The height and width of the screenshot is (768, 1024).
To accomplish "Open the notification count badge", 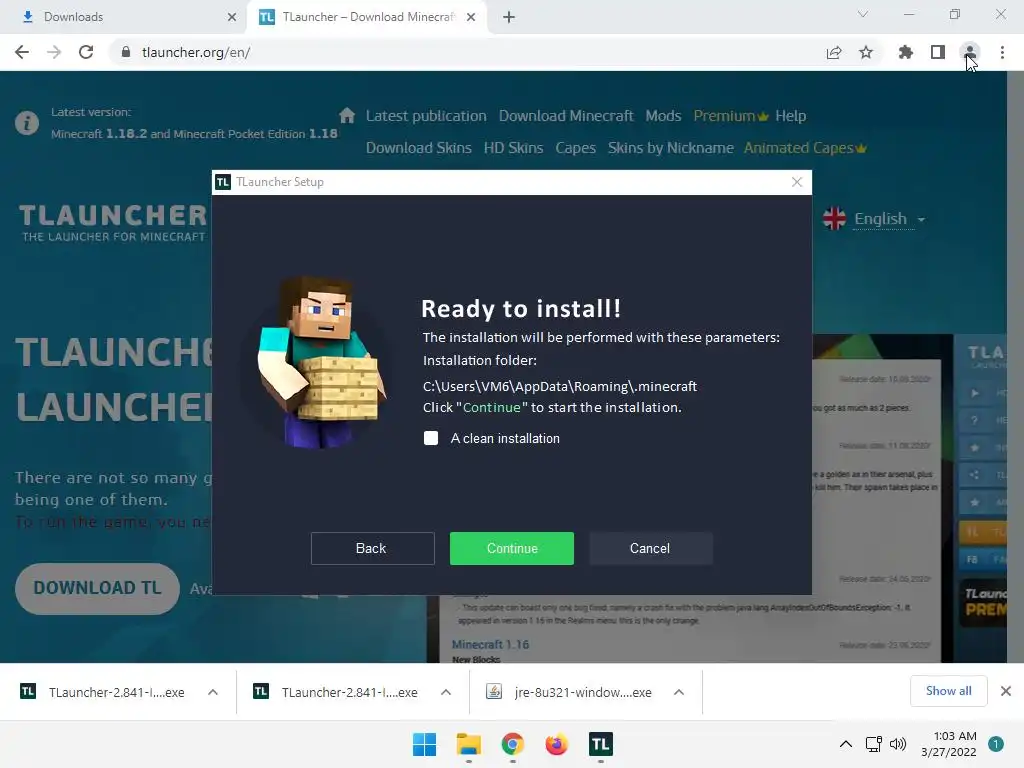I will [996, 744].
